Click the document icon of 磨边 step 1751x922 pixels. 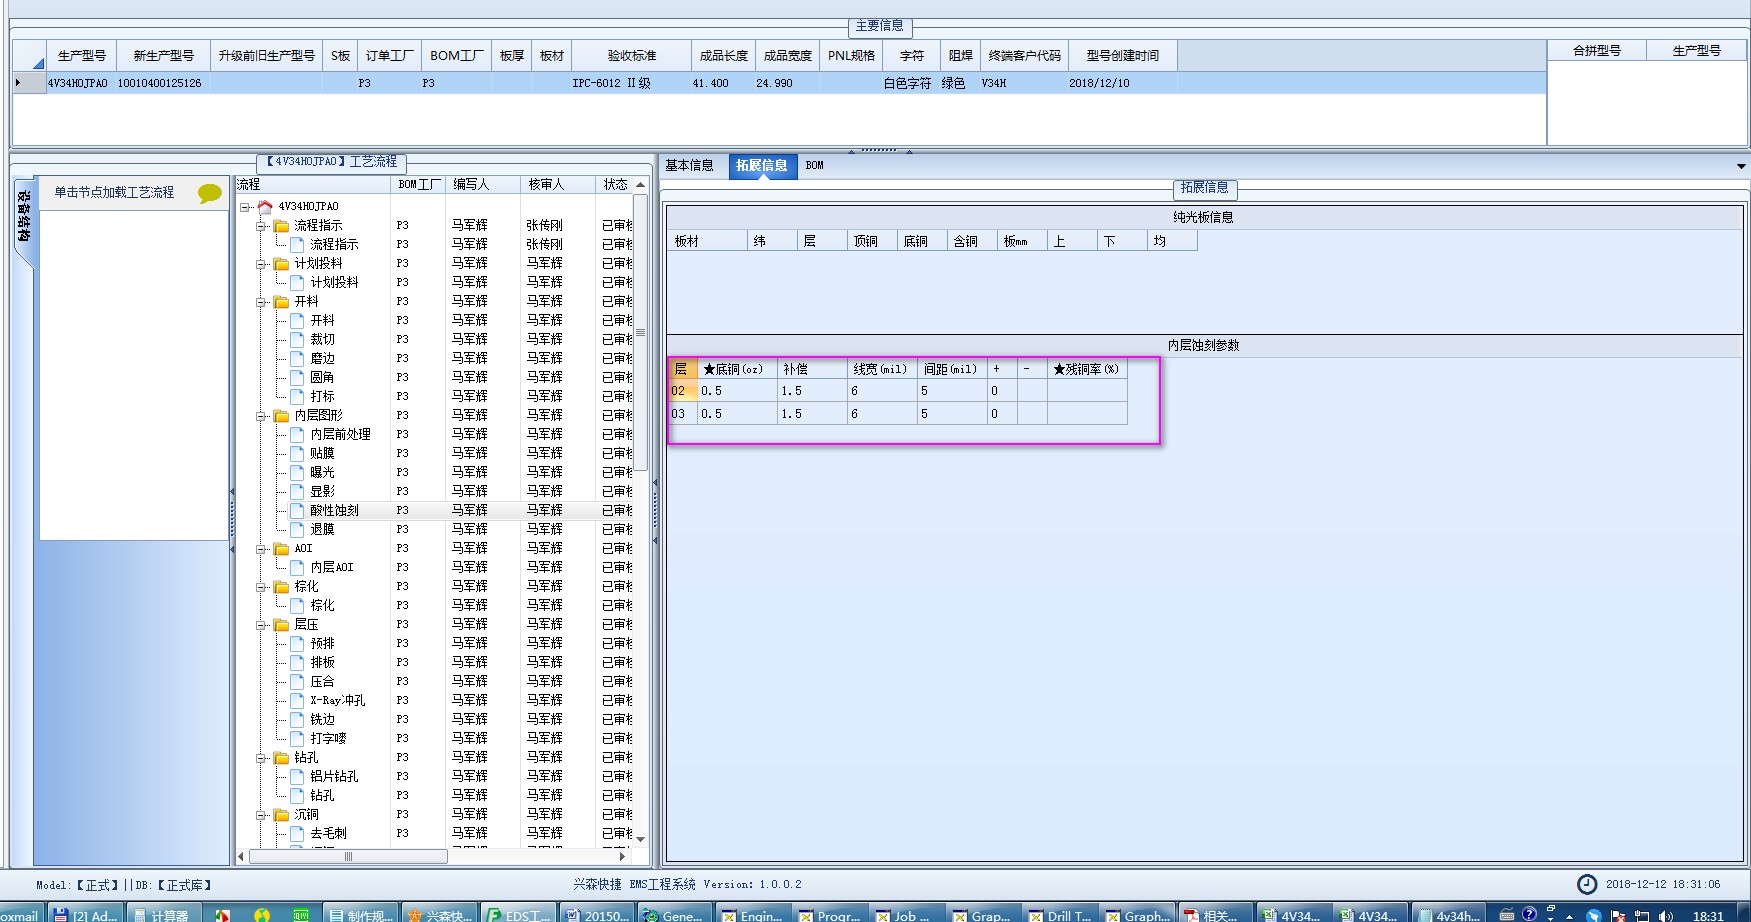(x=297, y=358)
